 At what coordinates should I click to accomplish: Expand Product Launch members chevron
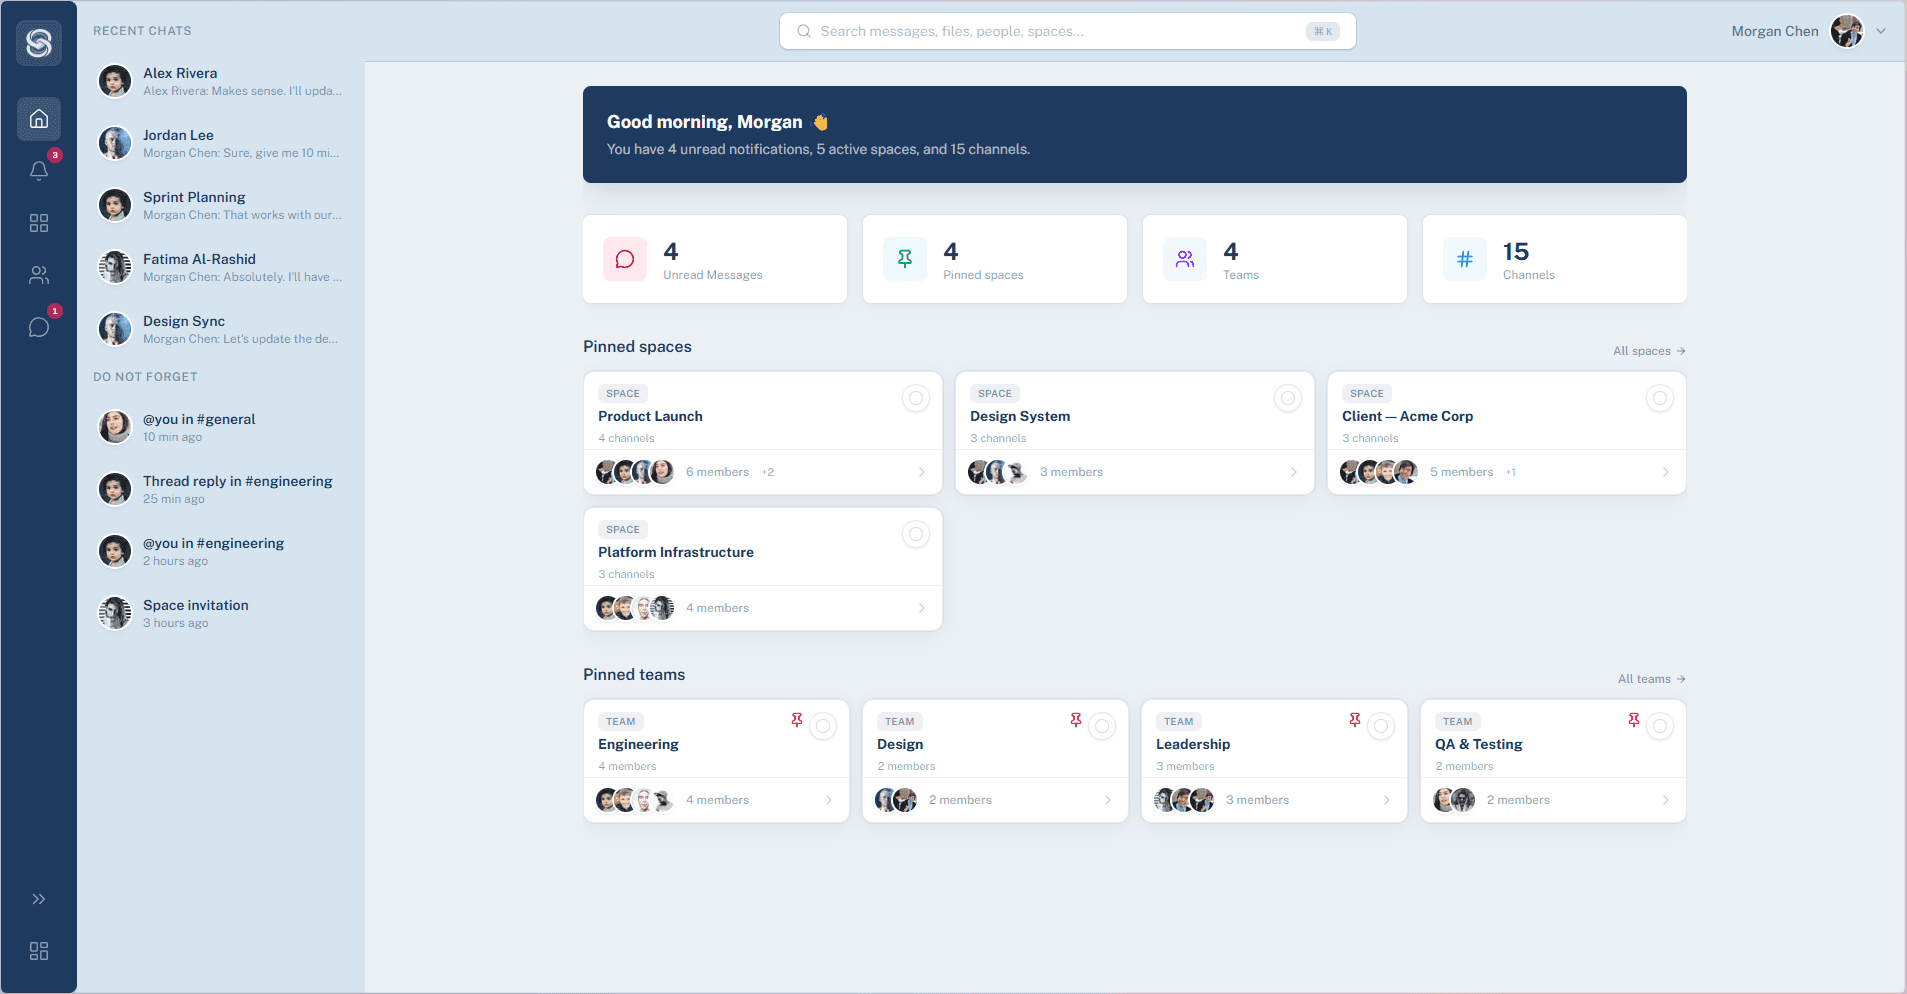922,472
